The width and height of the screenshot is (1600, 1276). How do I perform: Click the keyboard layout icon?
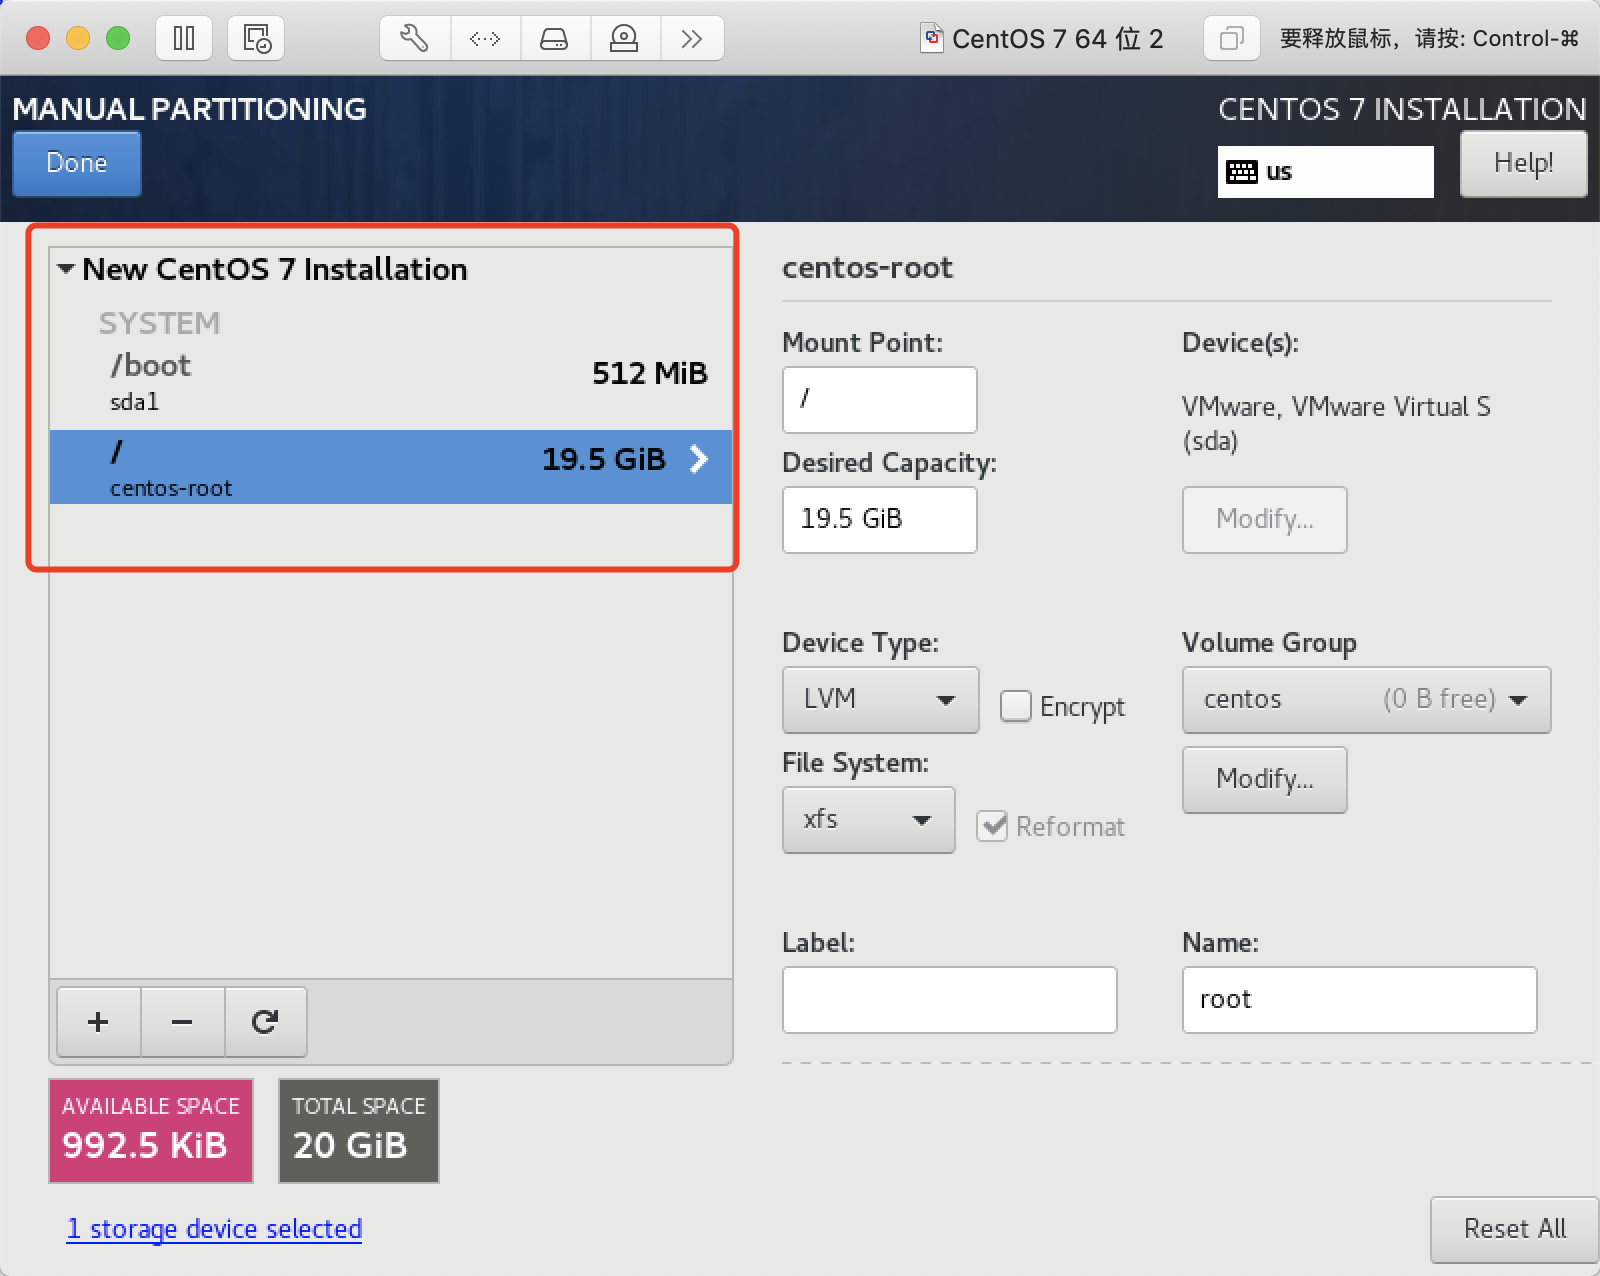1242,172
